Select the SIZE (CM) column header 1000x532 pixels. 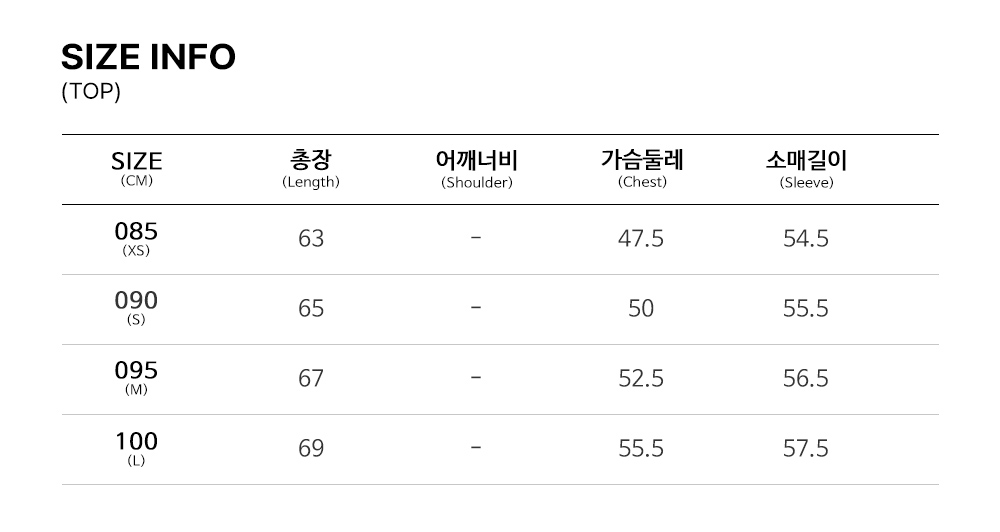[136, 168]
